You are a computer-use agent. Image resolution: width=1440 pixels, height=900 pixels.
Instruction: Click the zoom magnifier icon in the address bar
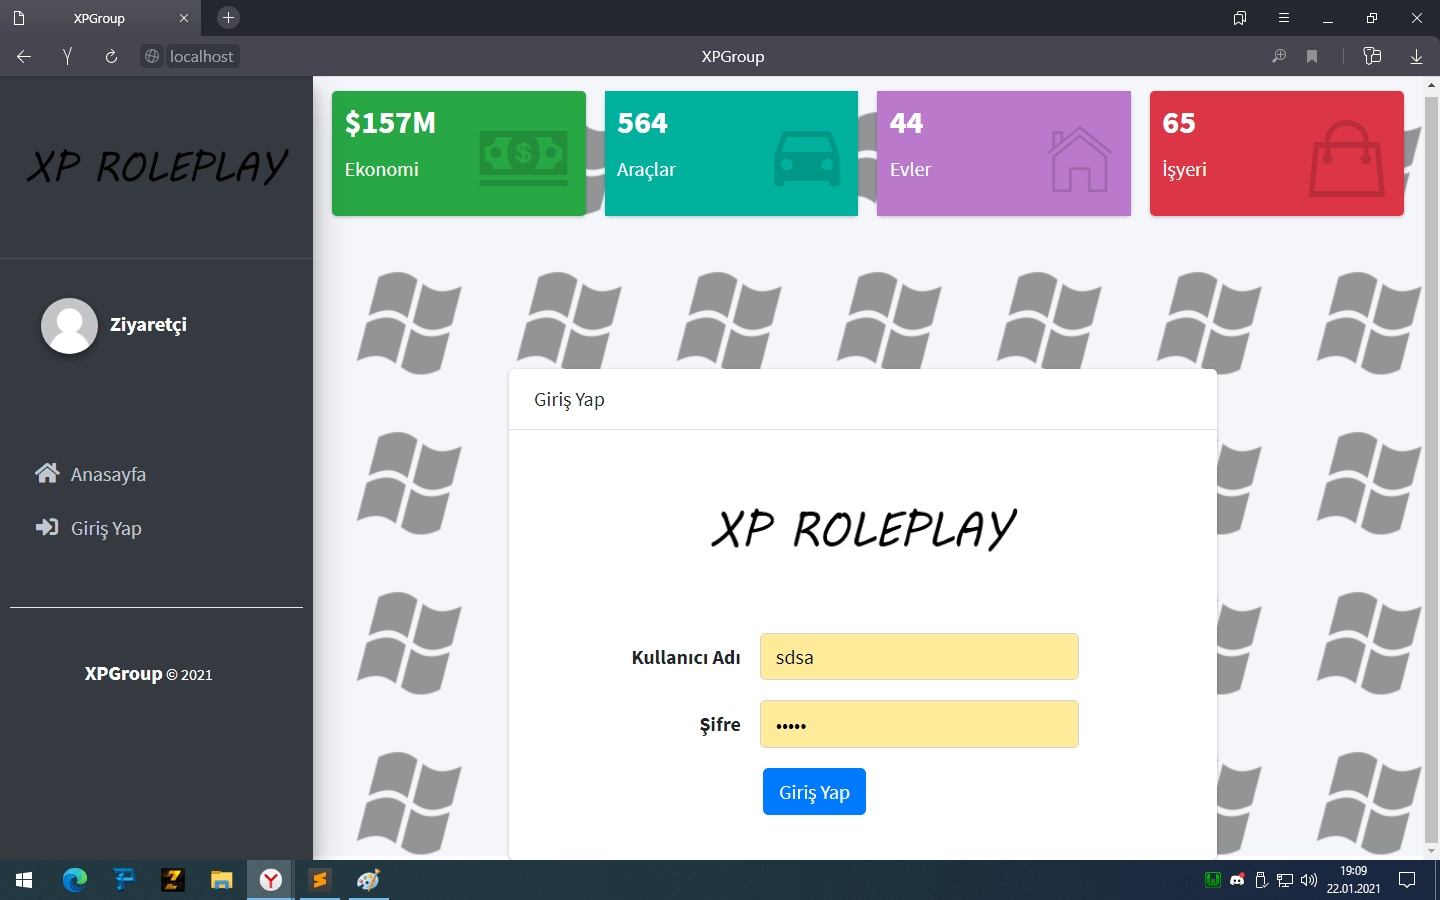pos(1279,57)
